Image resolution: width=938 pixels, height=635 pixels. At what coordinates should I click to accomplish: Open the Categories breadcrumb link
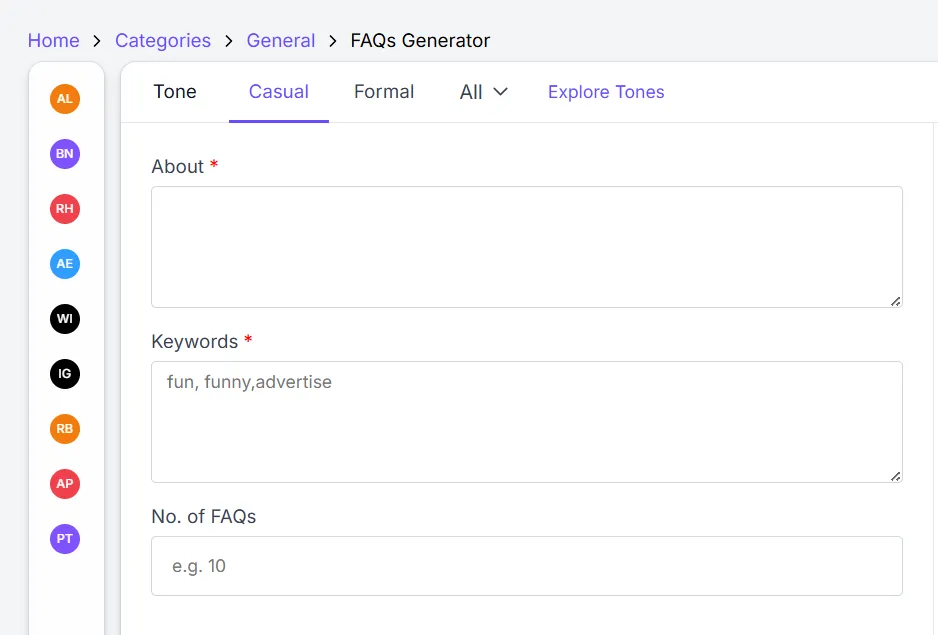pos(163,40)
